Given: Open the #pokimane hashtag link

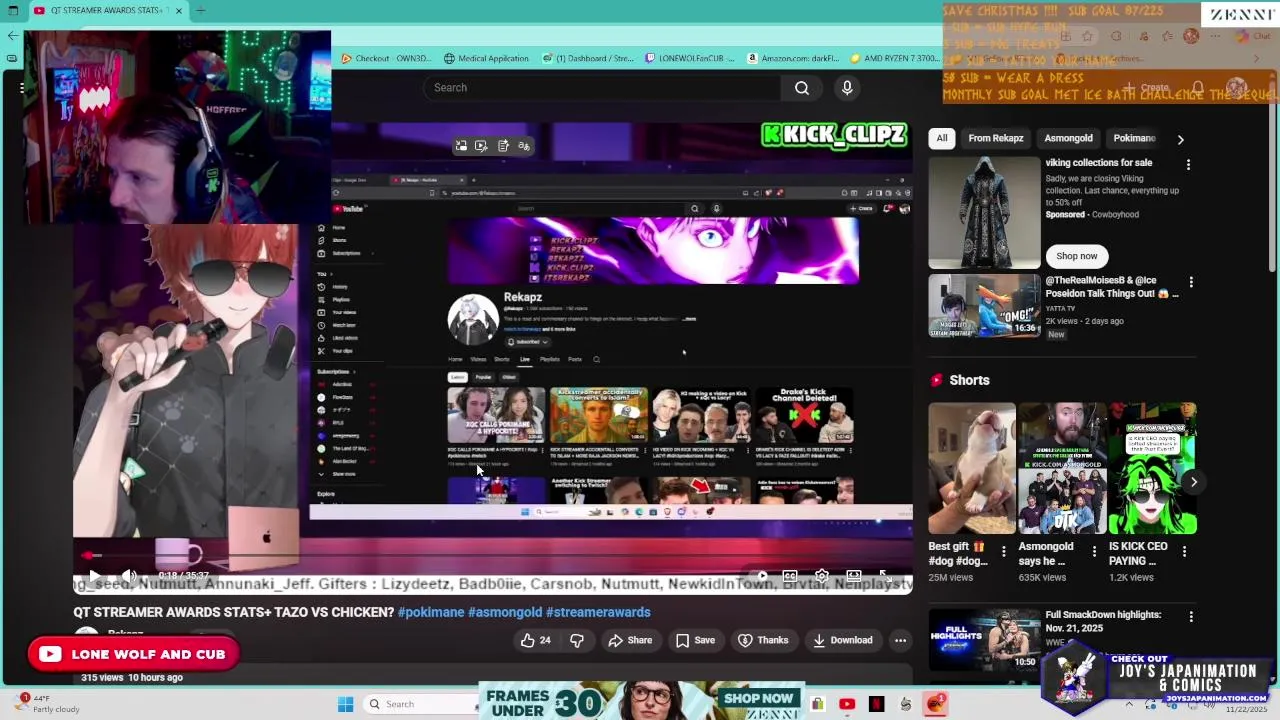Looking at the screenshot, I should click(x=431, y=612).
